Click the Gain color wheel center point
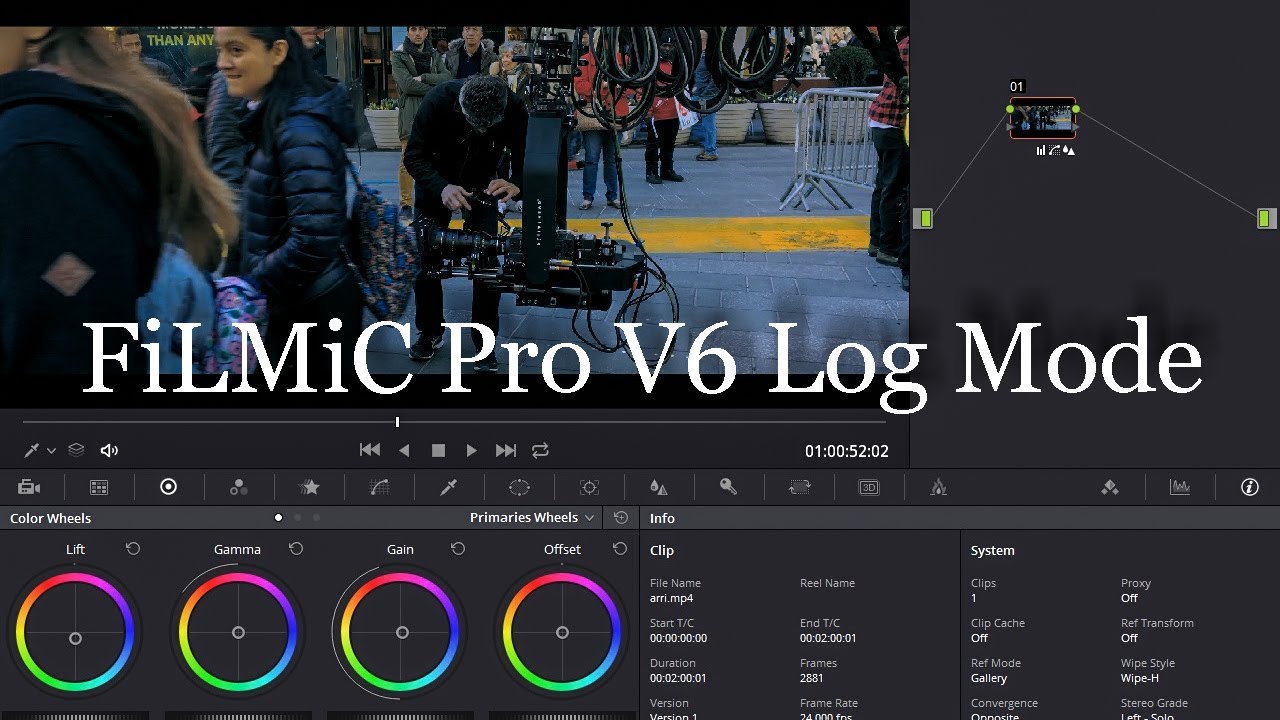This screenshot has height=720, width=1280. click(402, 632)
